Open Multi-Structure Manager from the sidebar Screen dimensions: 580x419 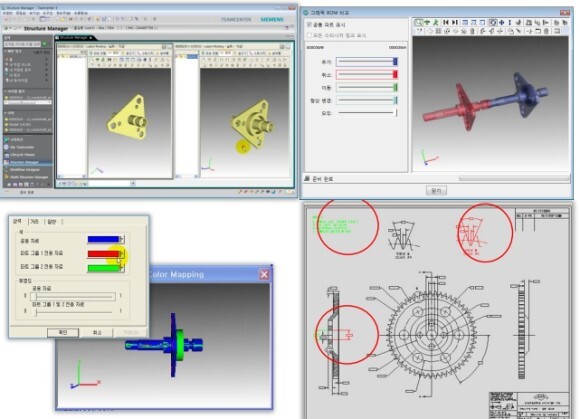tap(29, 177)
